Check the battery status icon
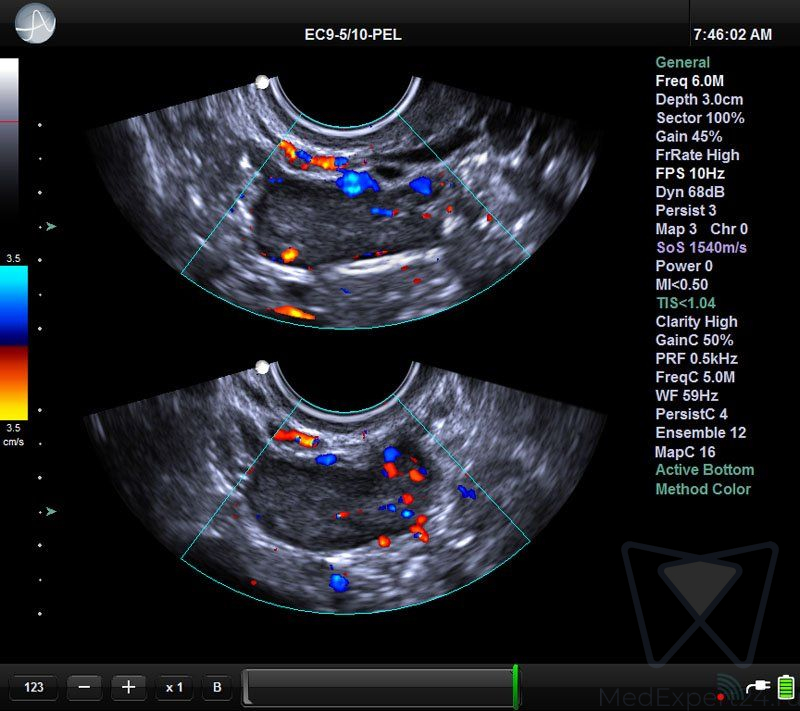The height and width of the screenshot is (711, 800). point(786,687)
